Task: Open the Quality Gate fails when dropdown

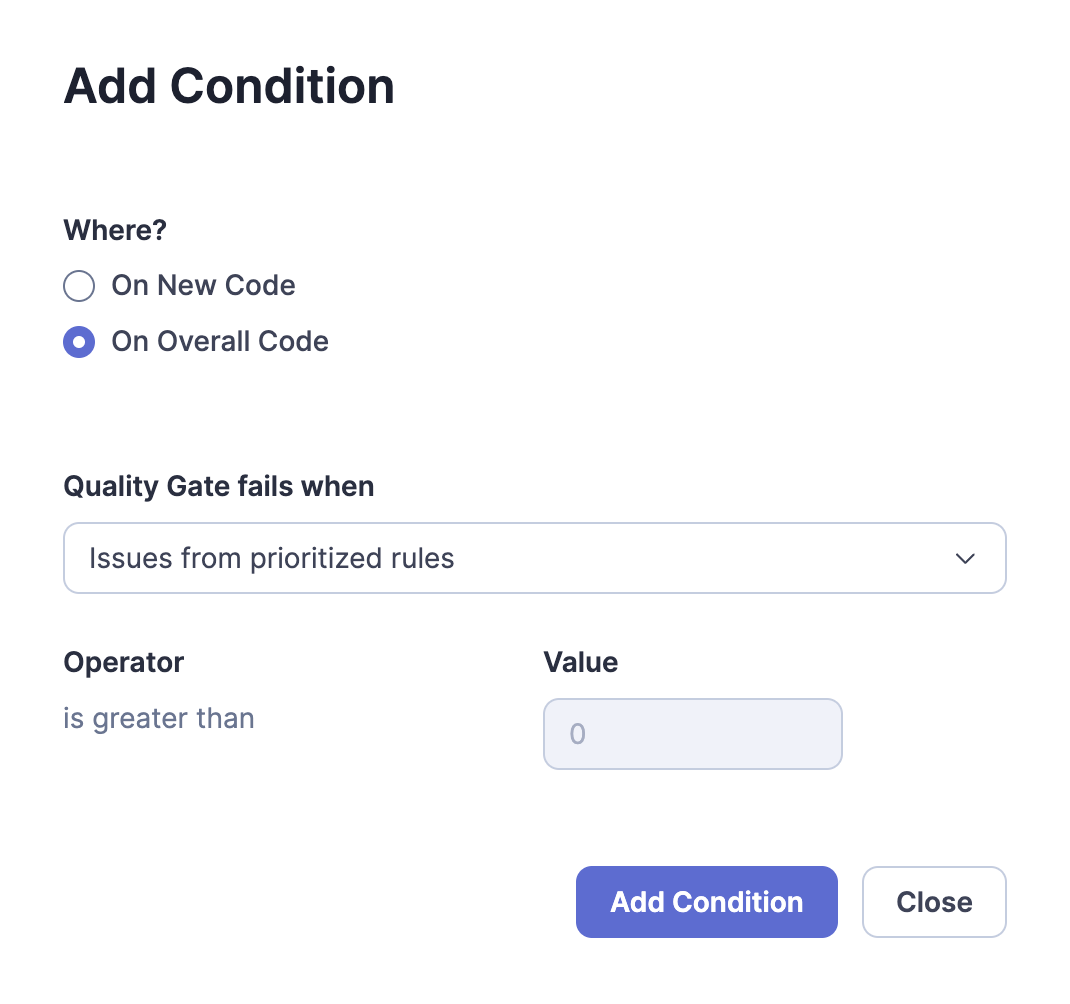Action: [534, 558]
